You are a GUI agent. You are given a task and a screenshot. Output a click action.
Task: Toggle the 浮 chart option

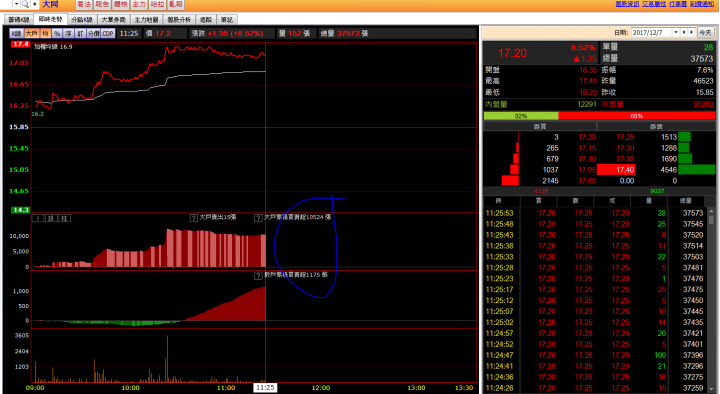pyautogui.click(x=68, y=34)
